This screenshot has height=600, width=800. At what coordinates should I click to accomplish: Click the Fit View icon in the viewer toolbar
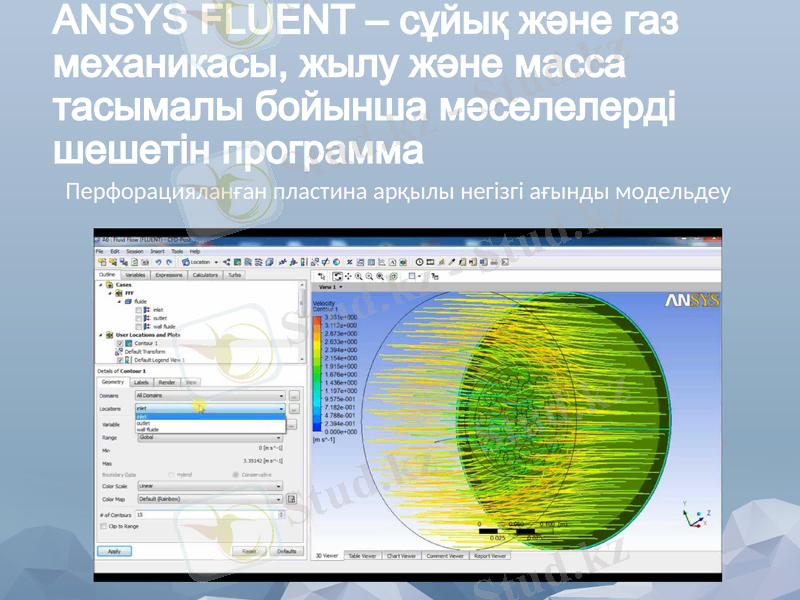coord(392,275)
